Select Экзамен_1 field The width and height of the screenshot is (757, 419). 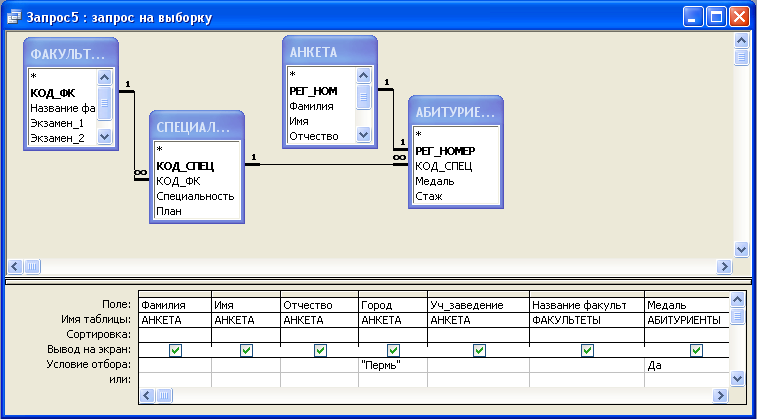coord(62,123)
